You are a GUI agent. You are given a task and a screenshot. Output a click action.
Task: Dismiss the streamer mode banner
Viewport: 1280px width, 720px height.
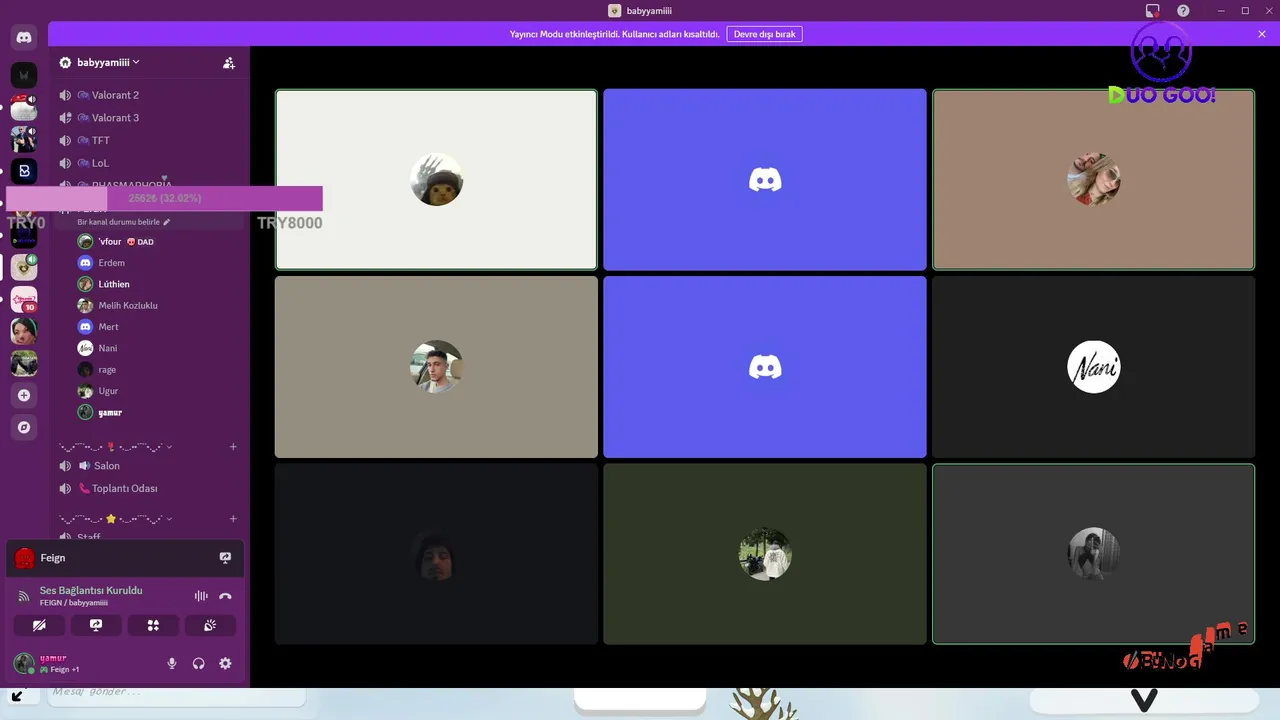pos(1262,34)
